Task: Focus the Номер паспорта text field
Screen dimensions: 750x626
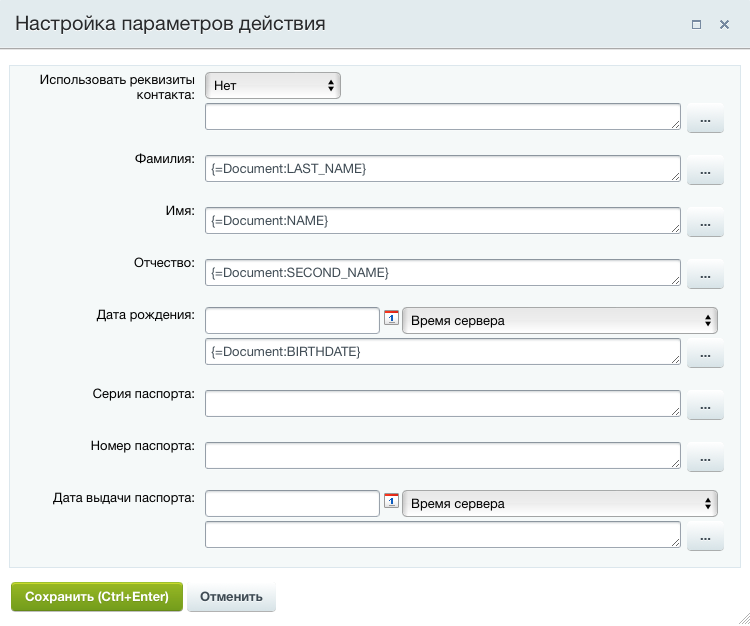Action: [x=442, y=455]
